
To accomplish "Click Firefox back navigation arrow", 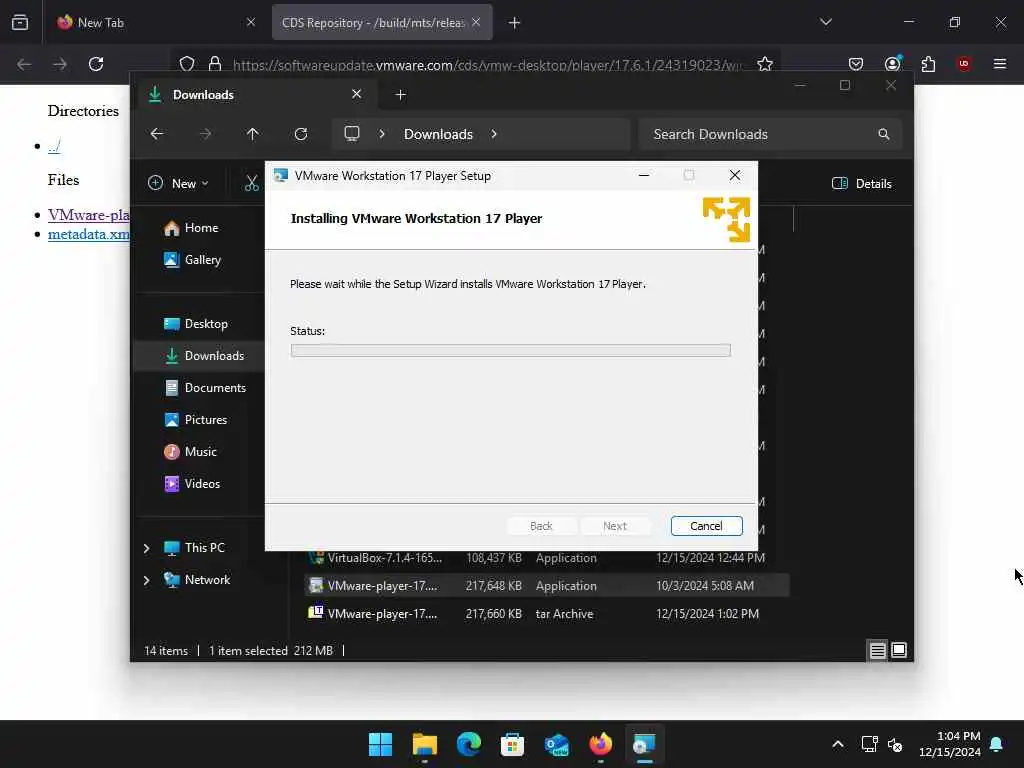I will [24, 64].
